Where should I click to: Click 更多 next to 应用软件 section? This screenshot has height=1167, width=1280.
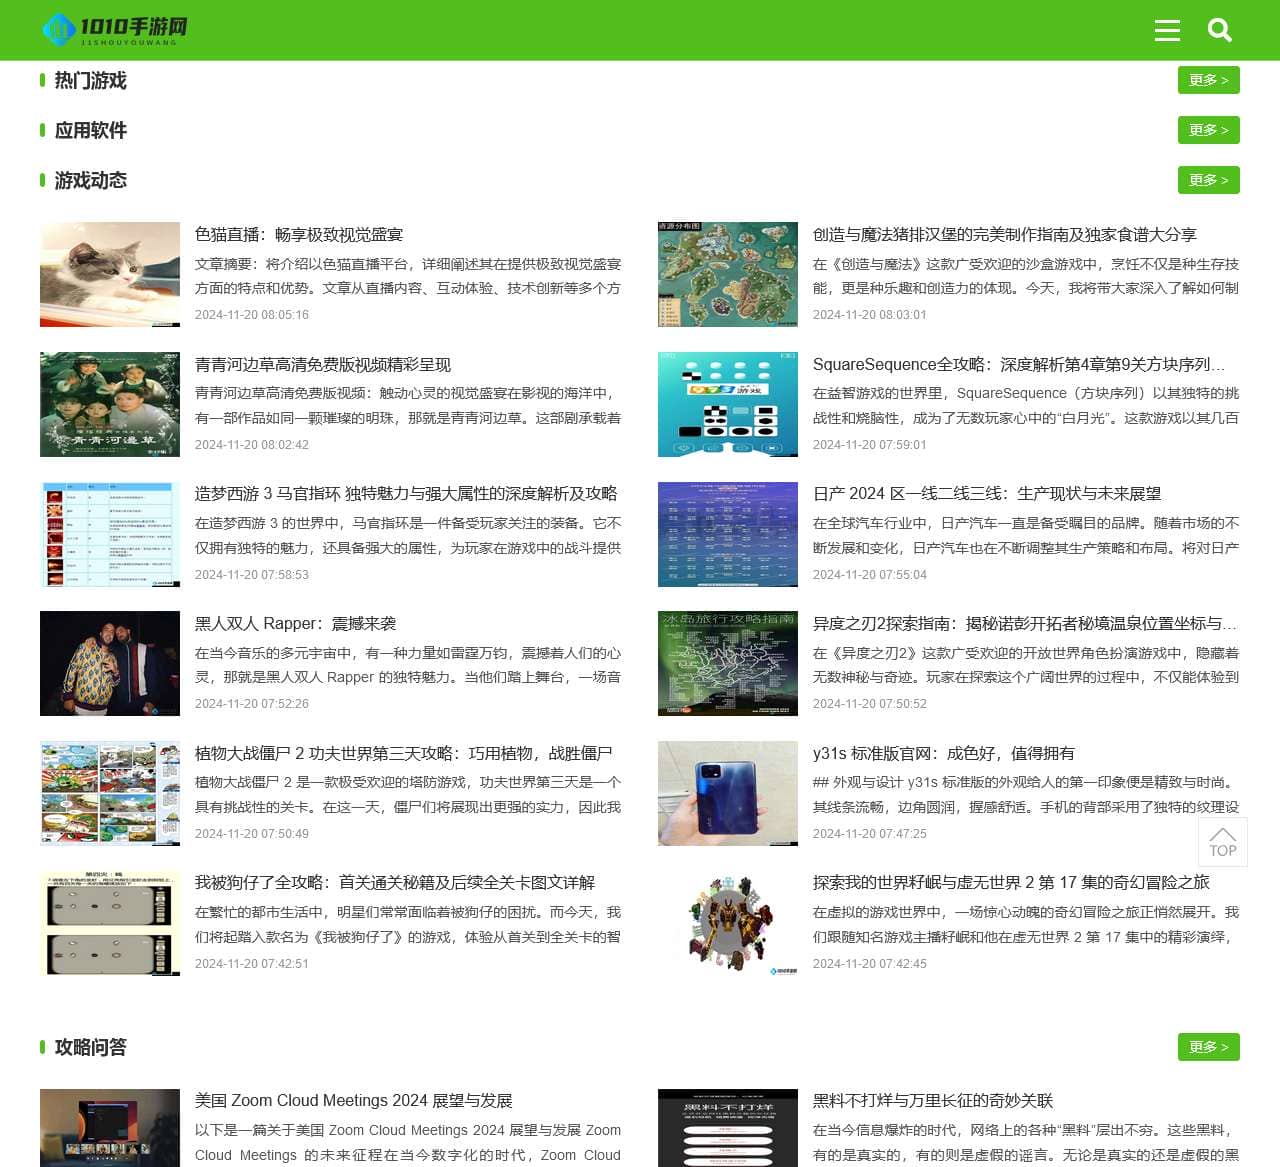[x=1208, y=130]
